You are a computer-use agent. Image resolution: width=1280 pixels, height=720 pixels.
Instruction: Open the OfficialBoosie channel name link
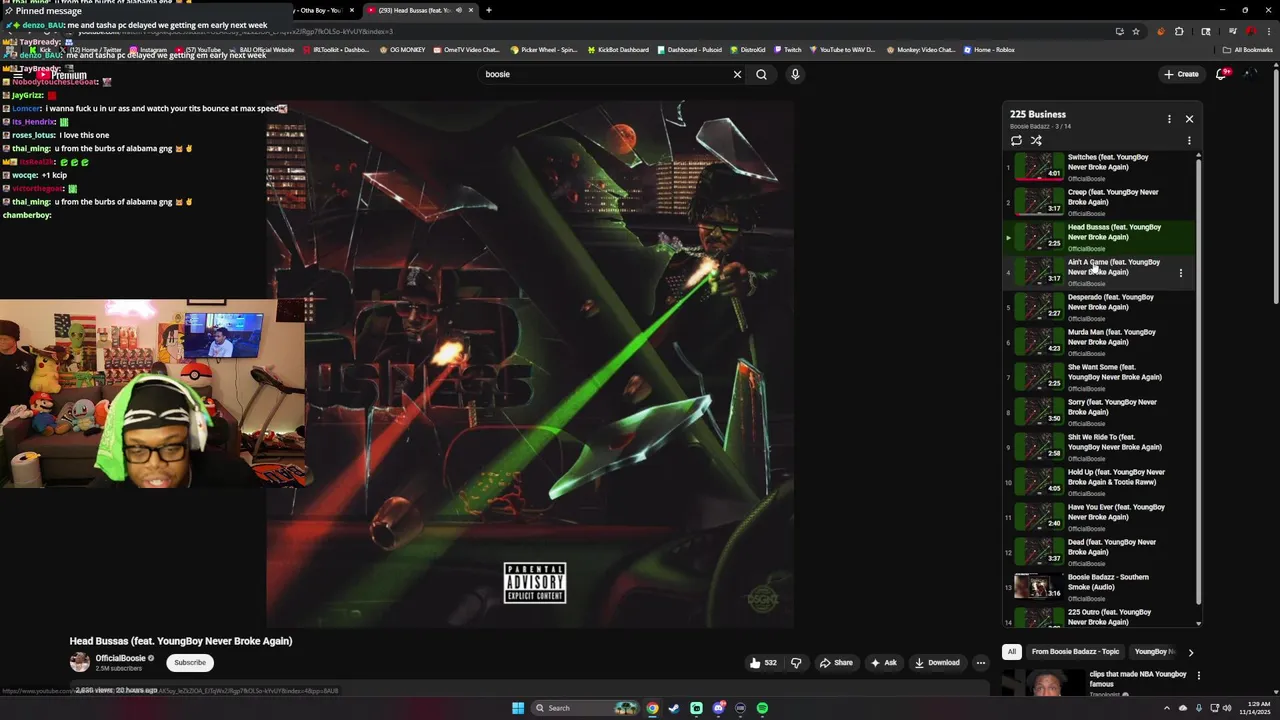click(120, 658)
